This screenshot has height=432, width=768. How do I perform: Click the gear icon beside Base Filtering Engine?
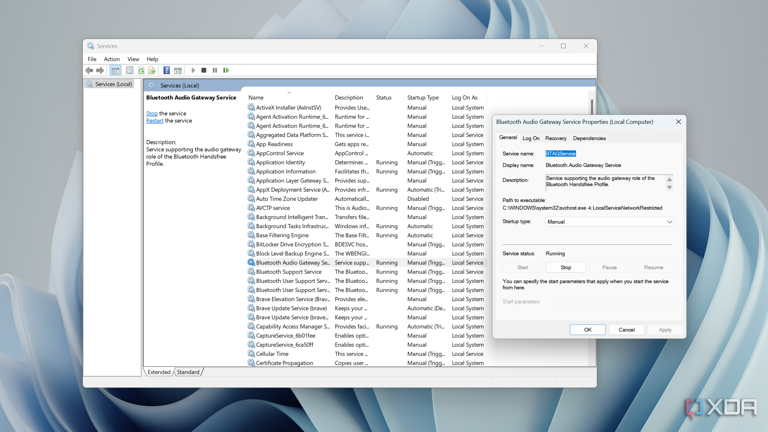251,235
